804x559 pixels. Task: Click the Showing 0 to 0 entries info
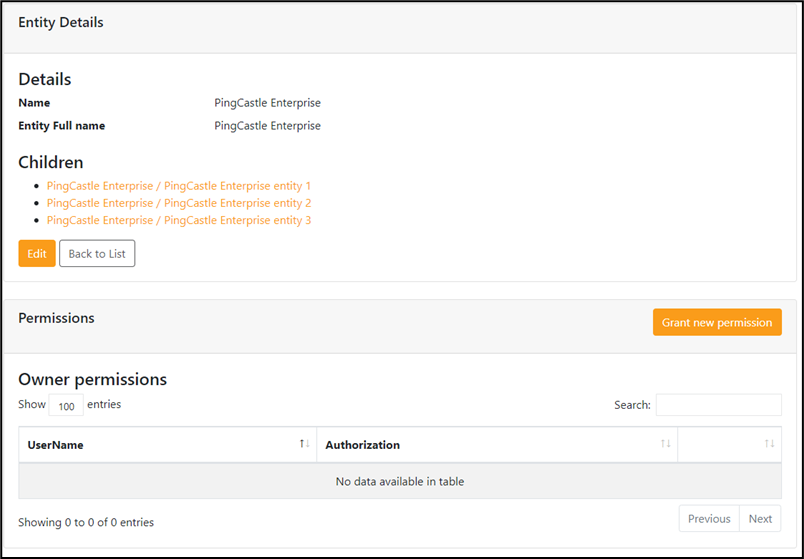click(86, 522)
